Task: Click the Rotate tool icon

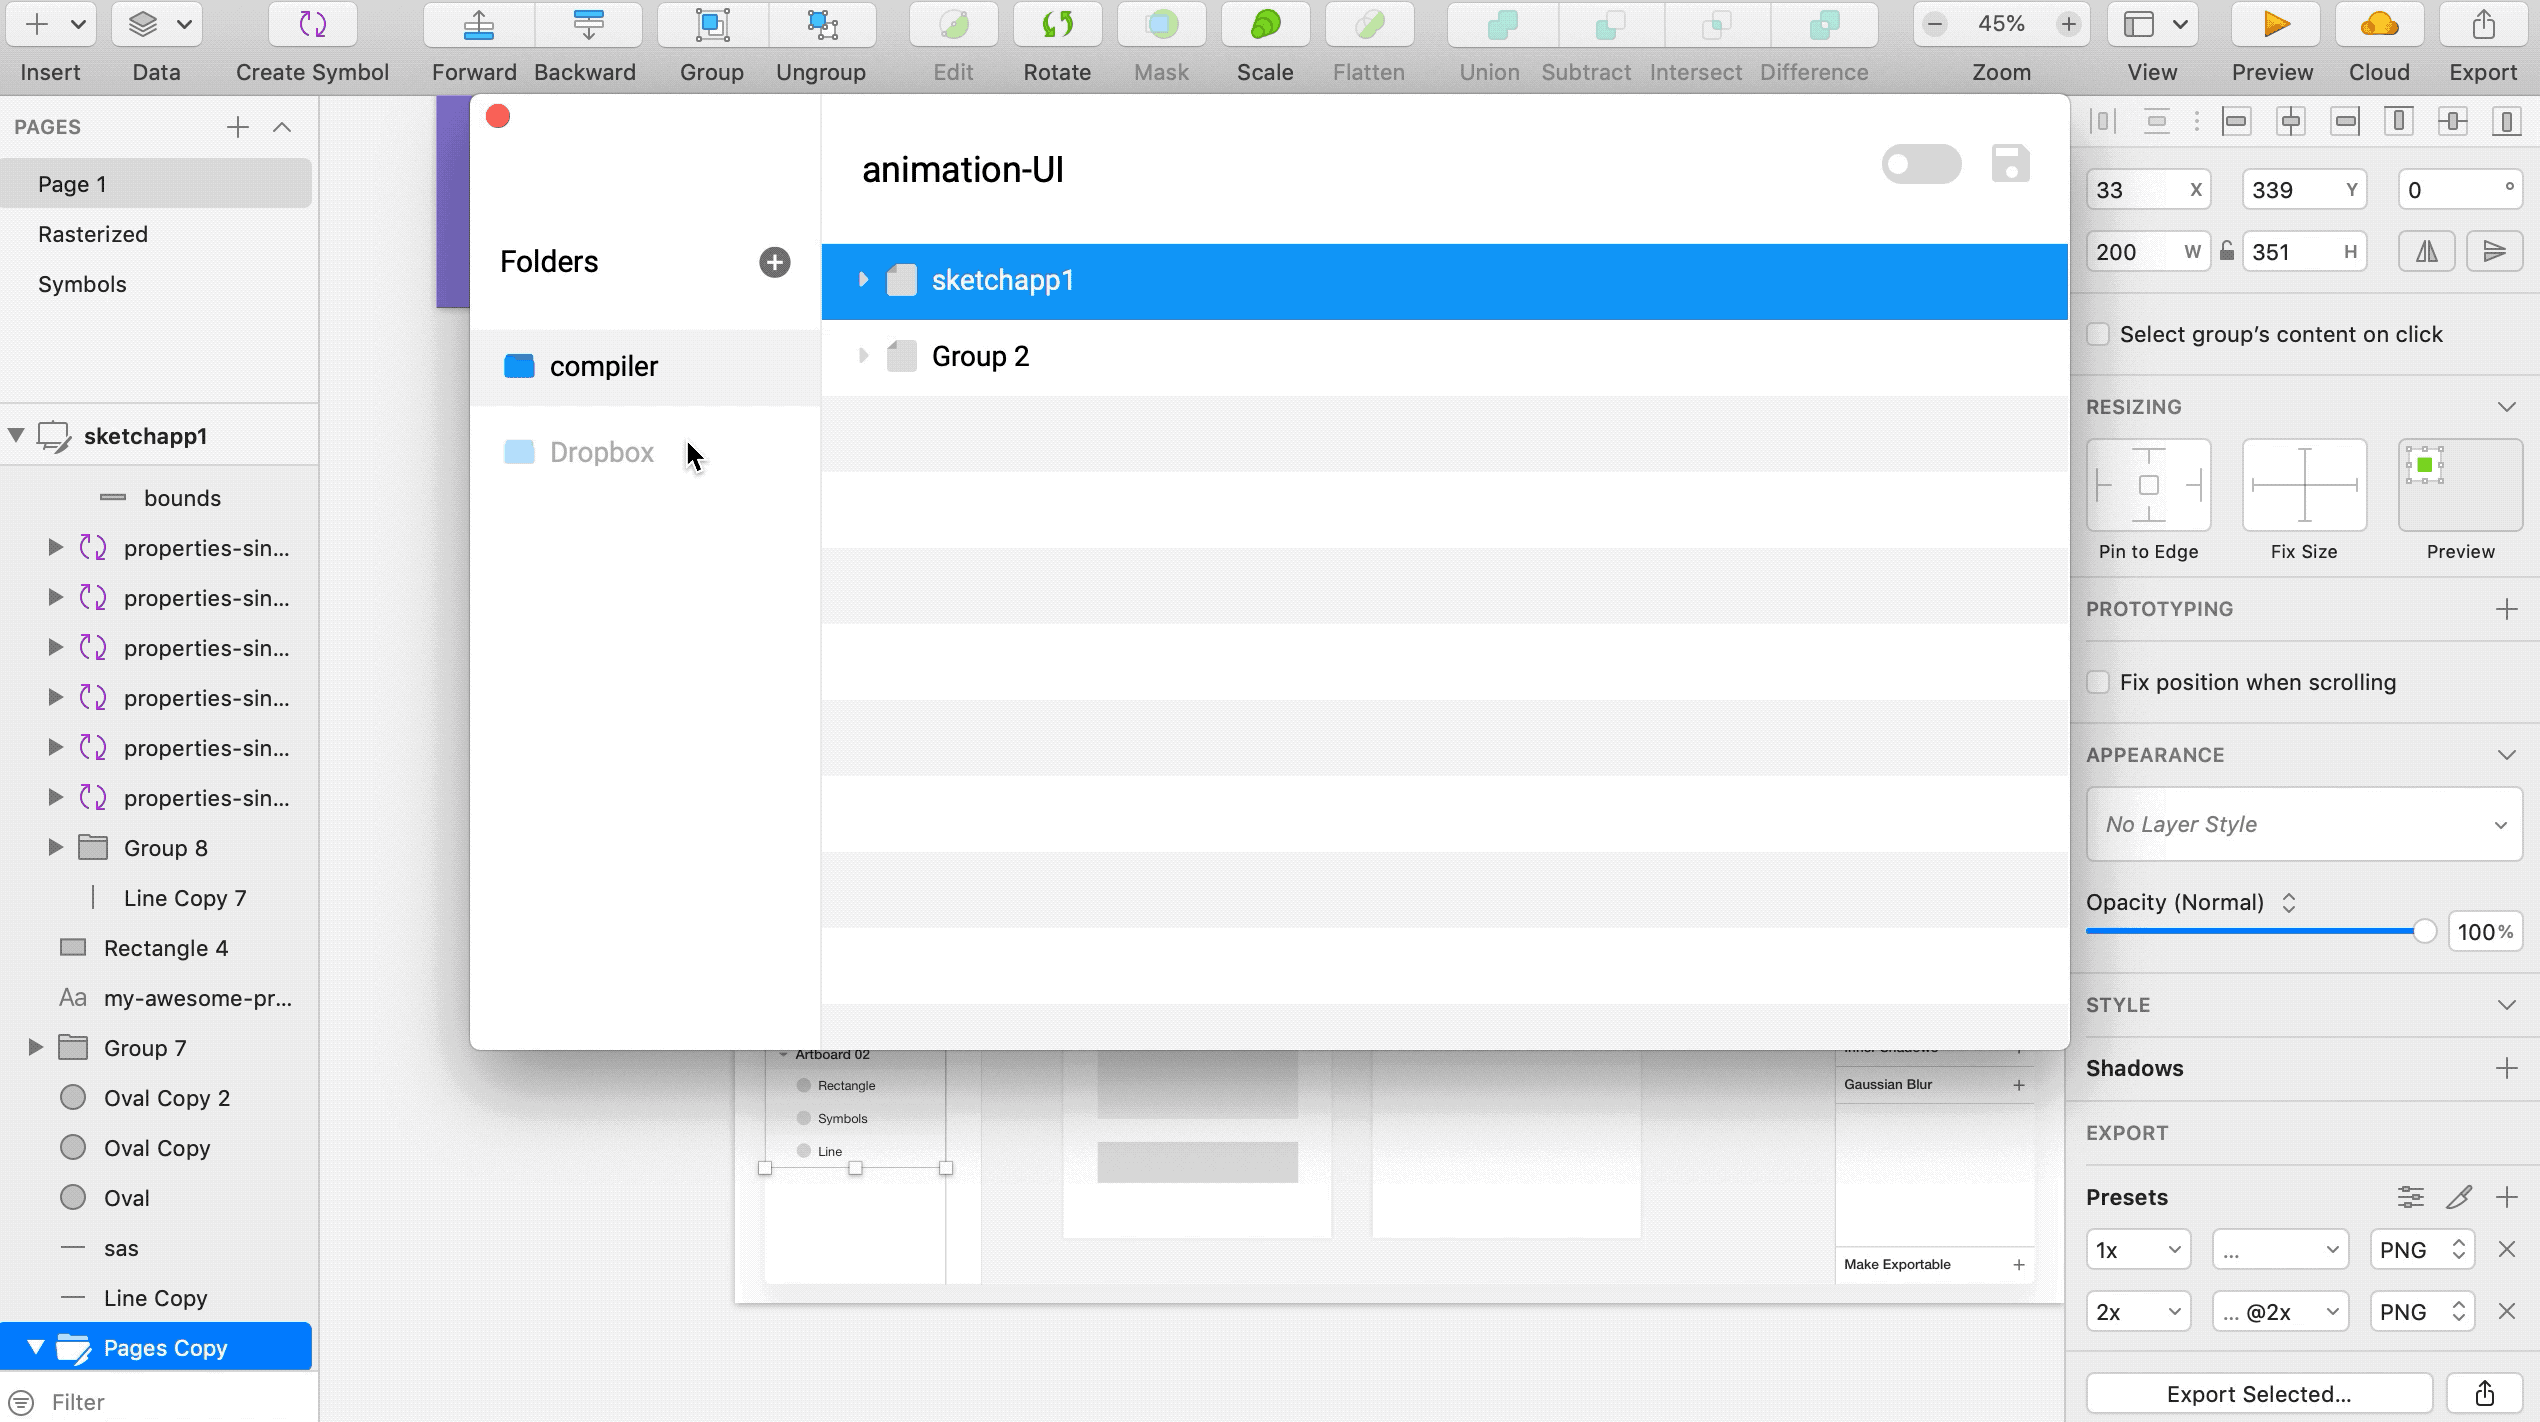Action: click(1057, 25)
